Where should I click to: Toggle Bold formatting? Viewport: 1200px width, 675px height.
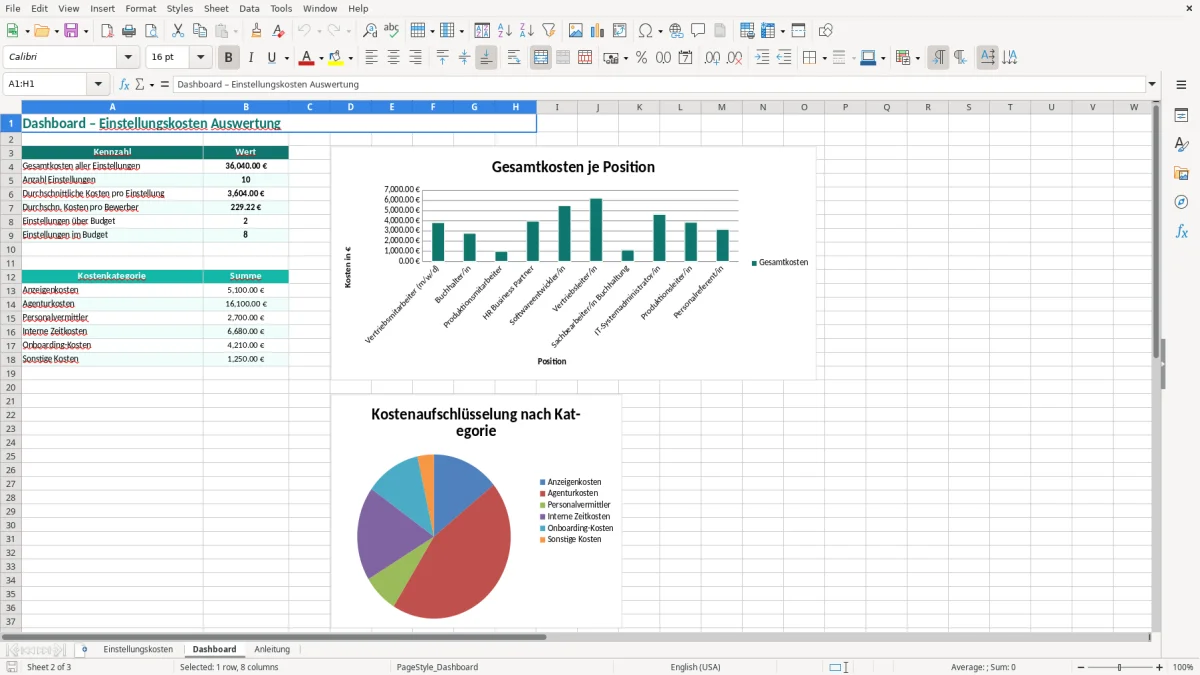229,58
